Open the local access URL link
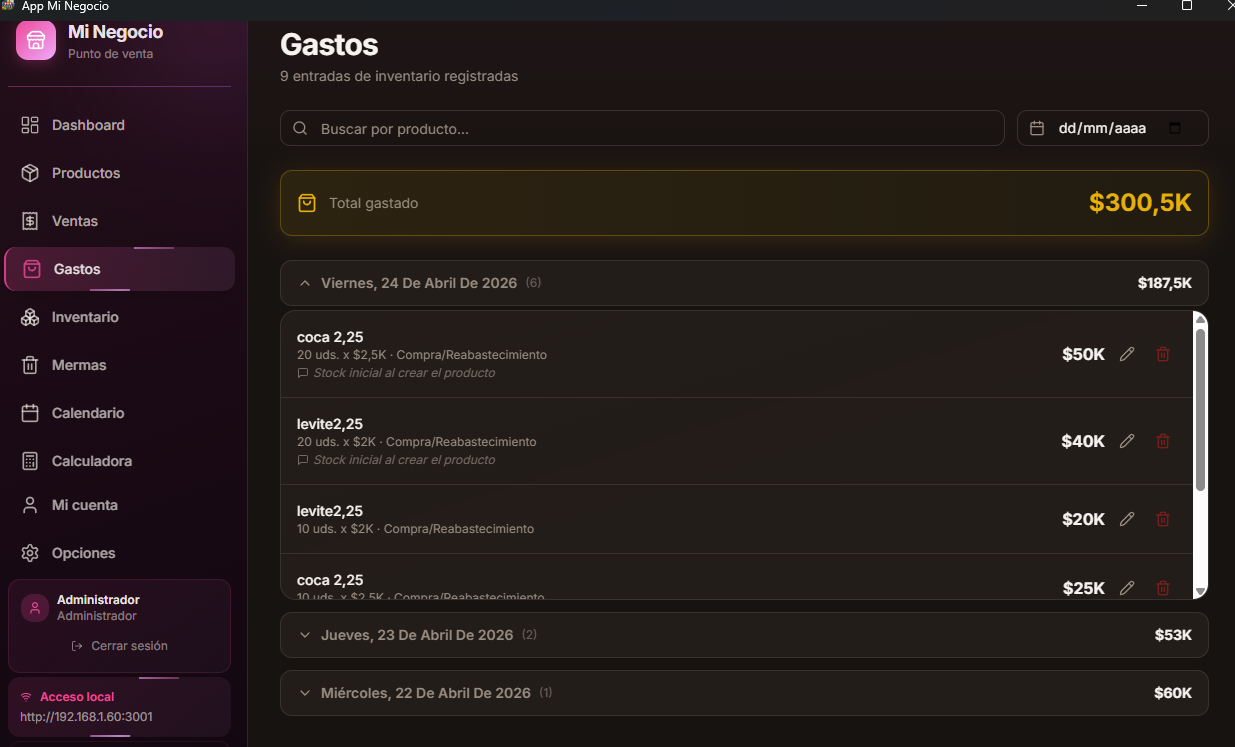1235x747 pixels. (x=86, y=717)
